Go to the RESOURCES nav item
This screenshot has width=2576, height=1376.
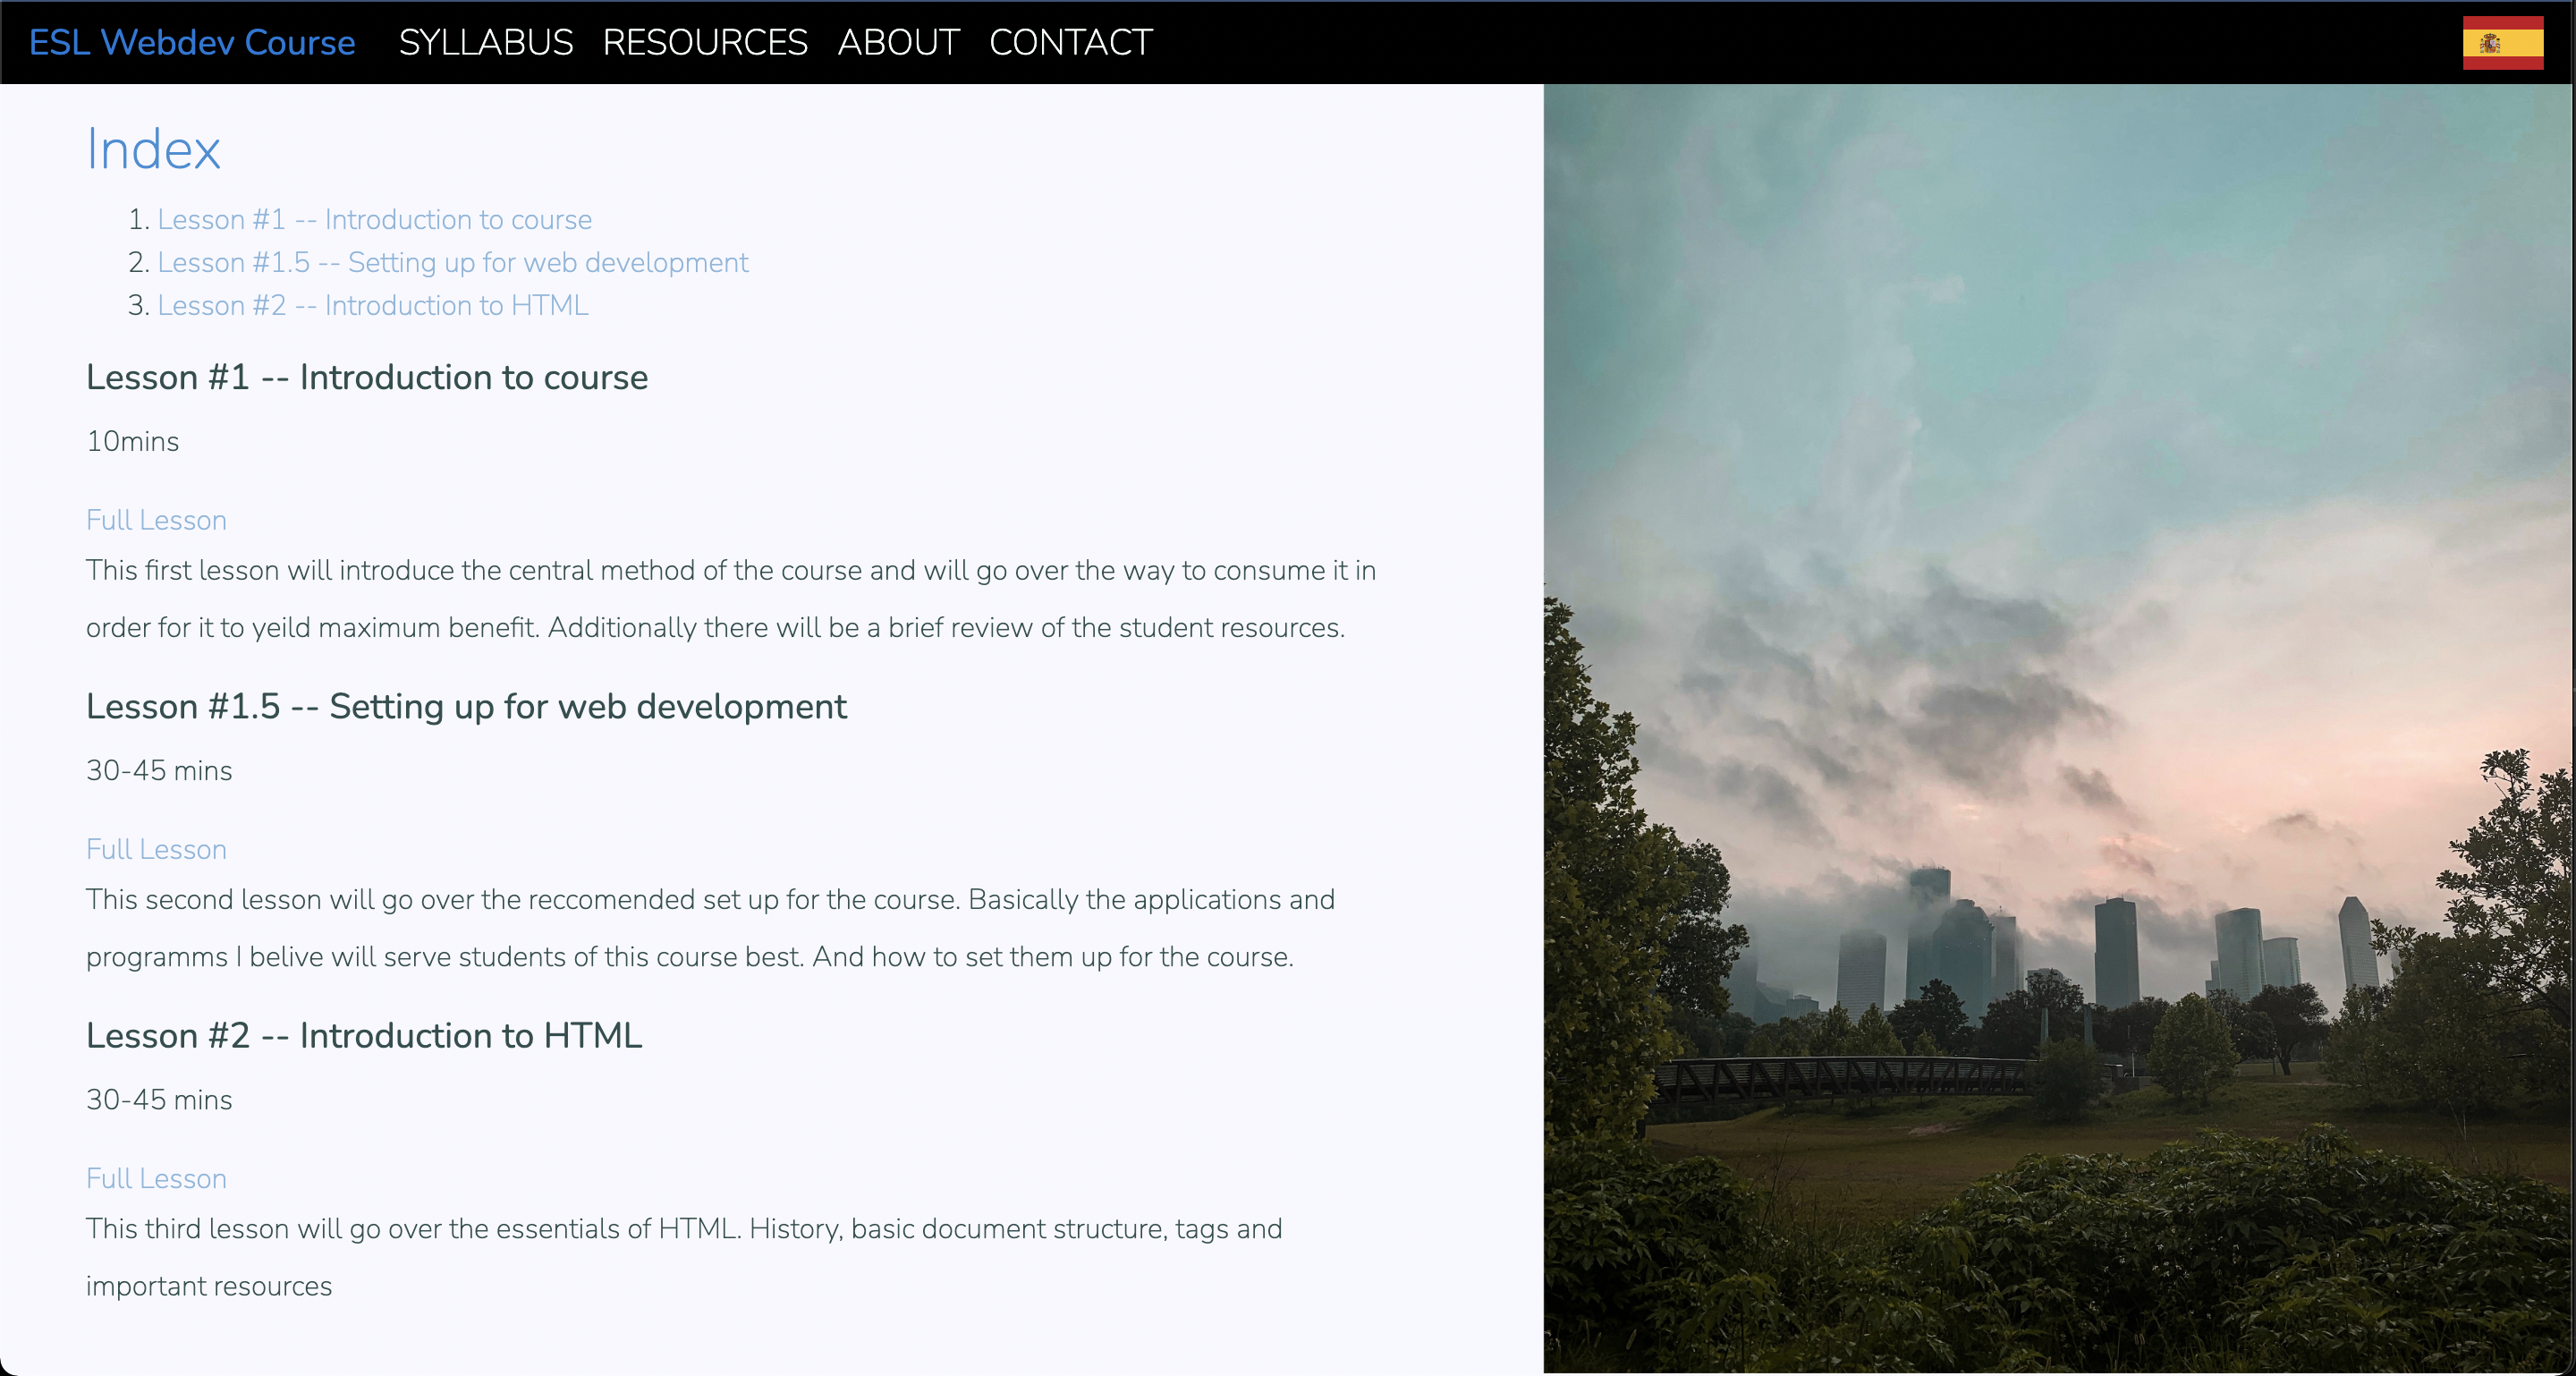[704, 43]
